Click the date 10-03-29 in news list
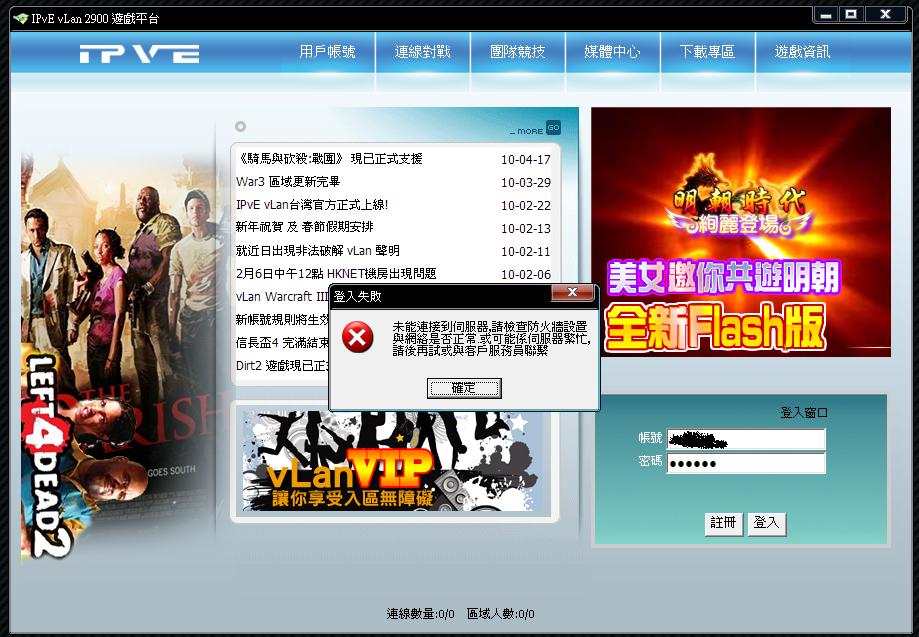The image size is (919, 637). [x=526, y=183]
